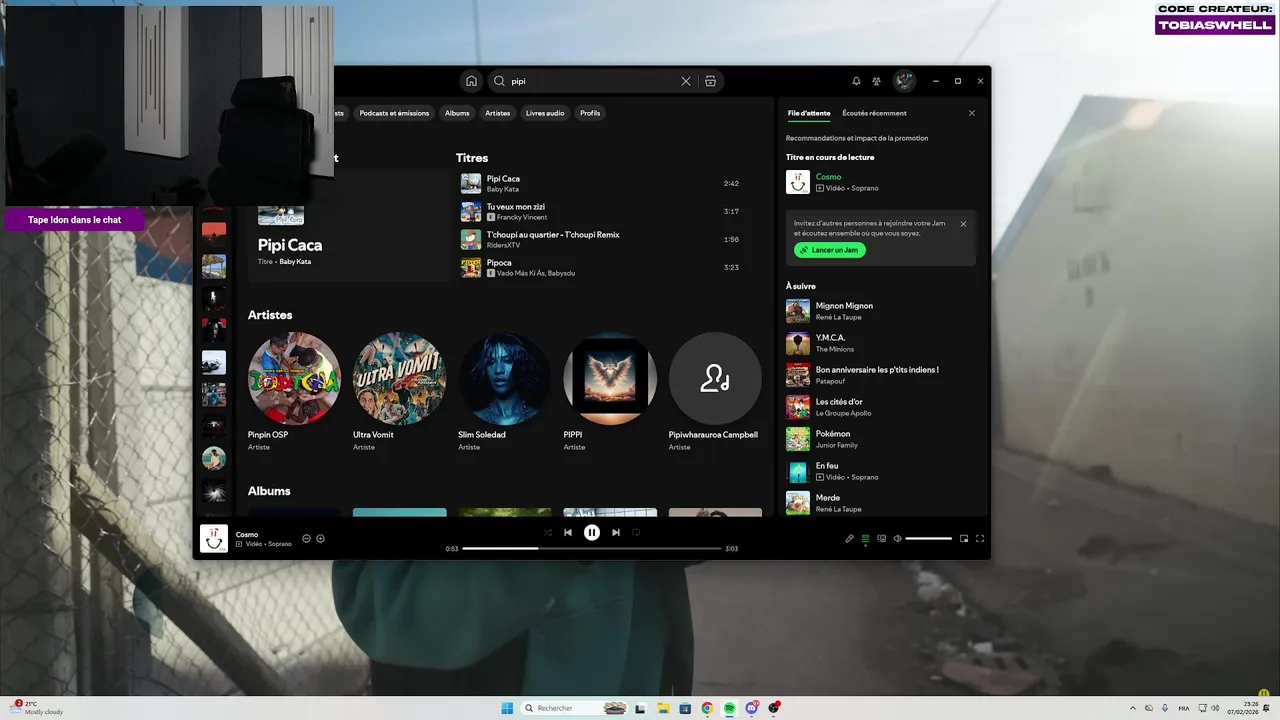Dismiss the Jam invitation card

point(963,224)
